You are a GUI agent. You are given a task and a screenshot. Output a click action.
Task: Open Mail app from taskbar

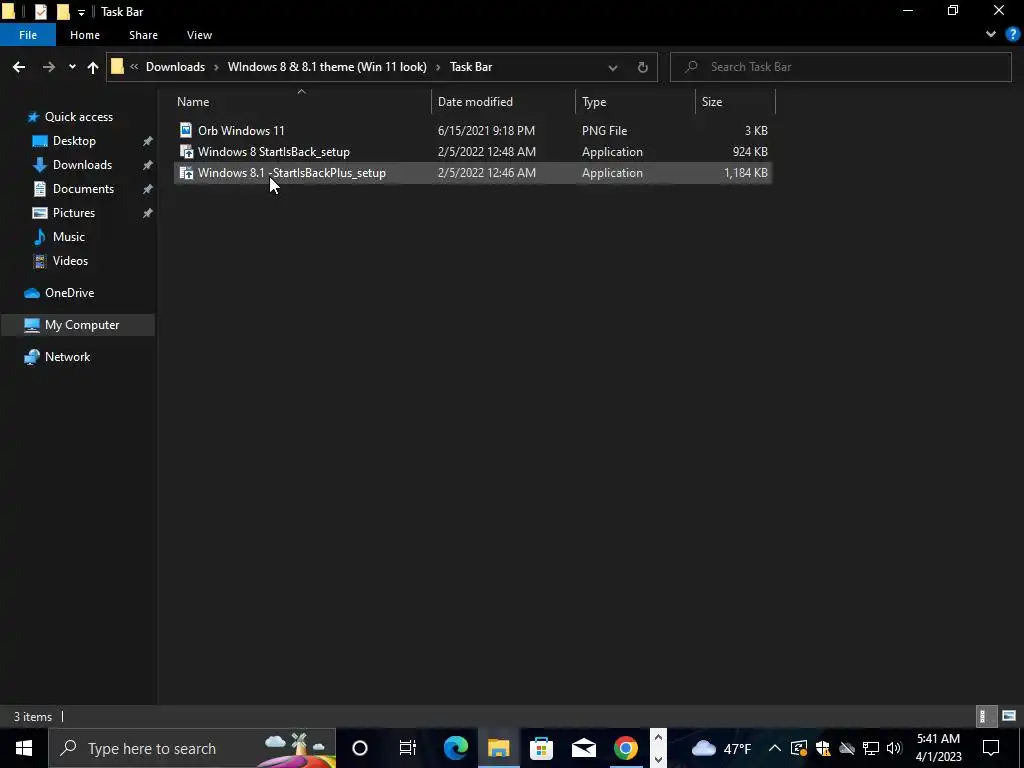tap(584, 748)
